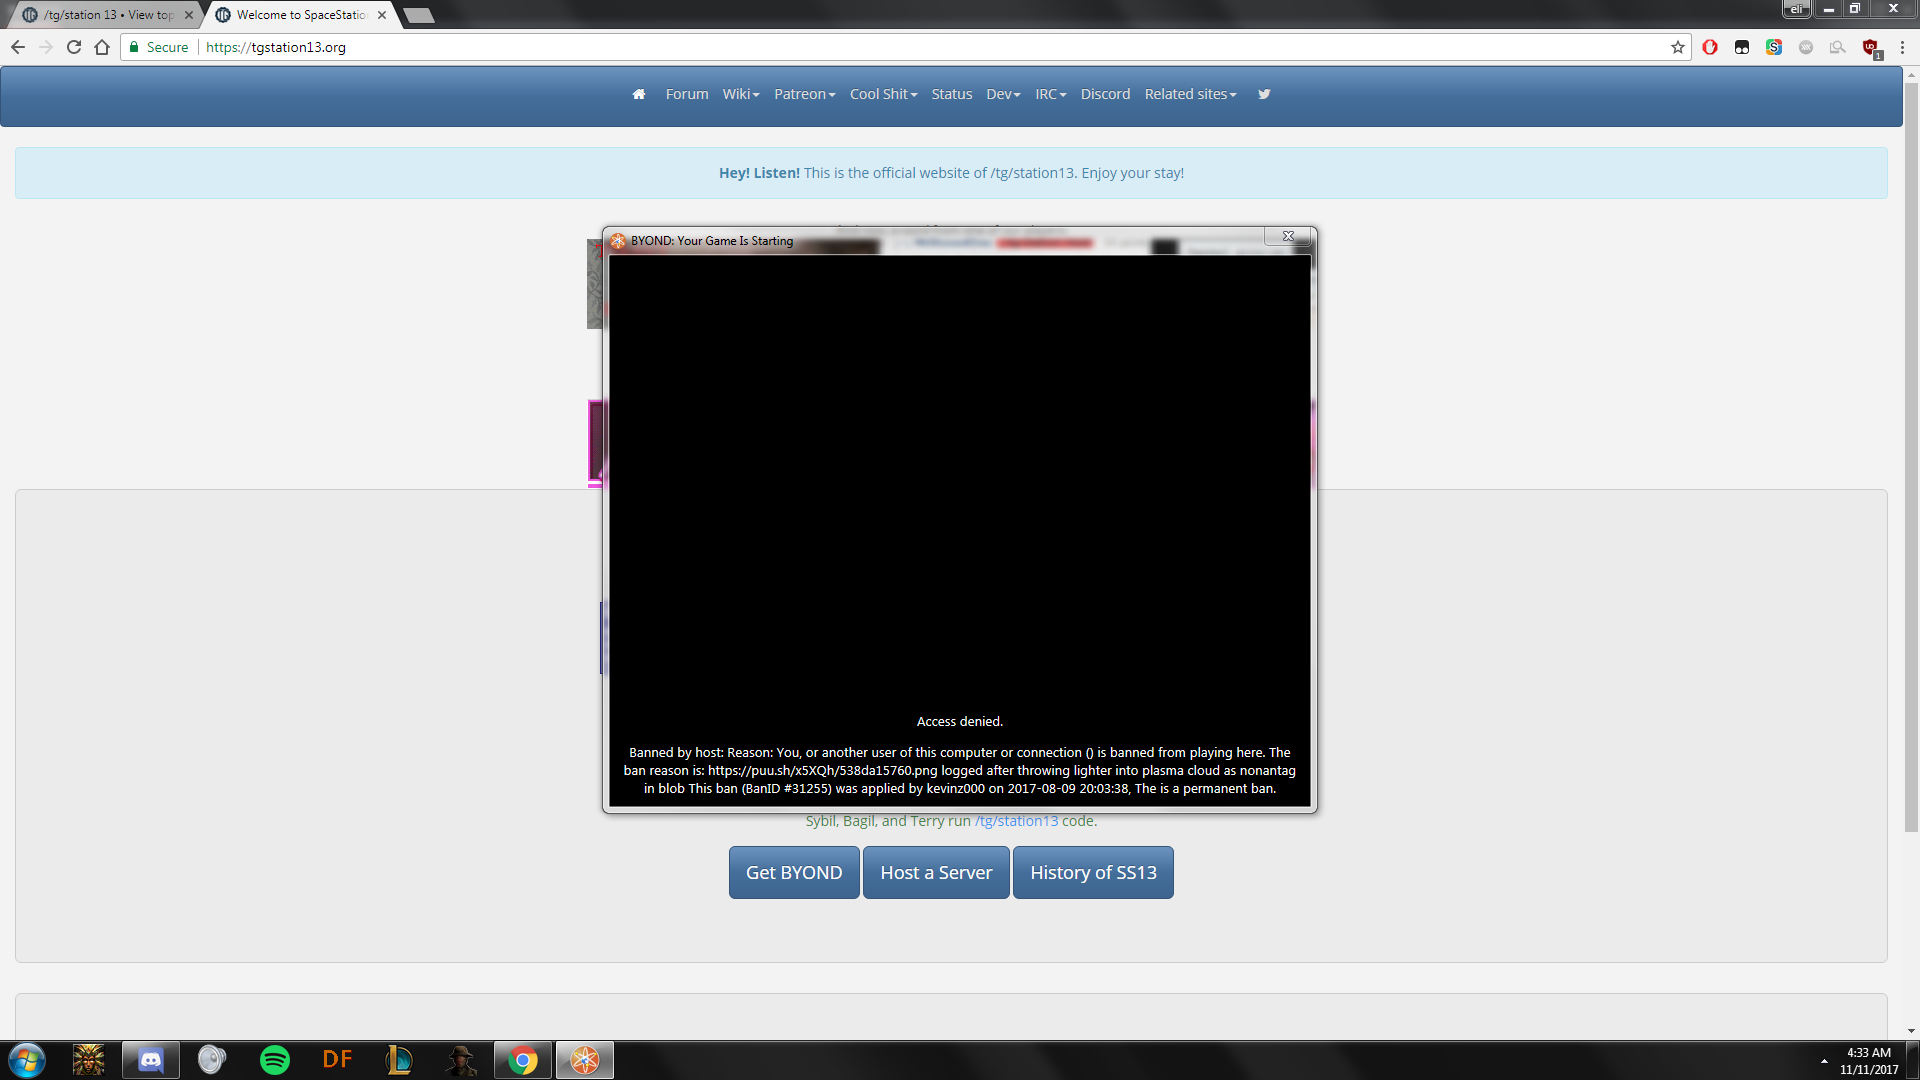Click the Get BYOND button

(x=794, y=873)
